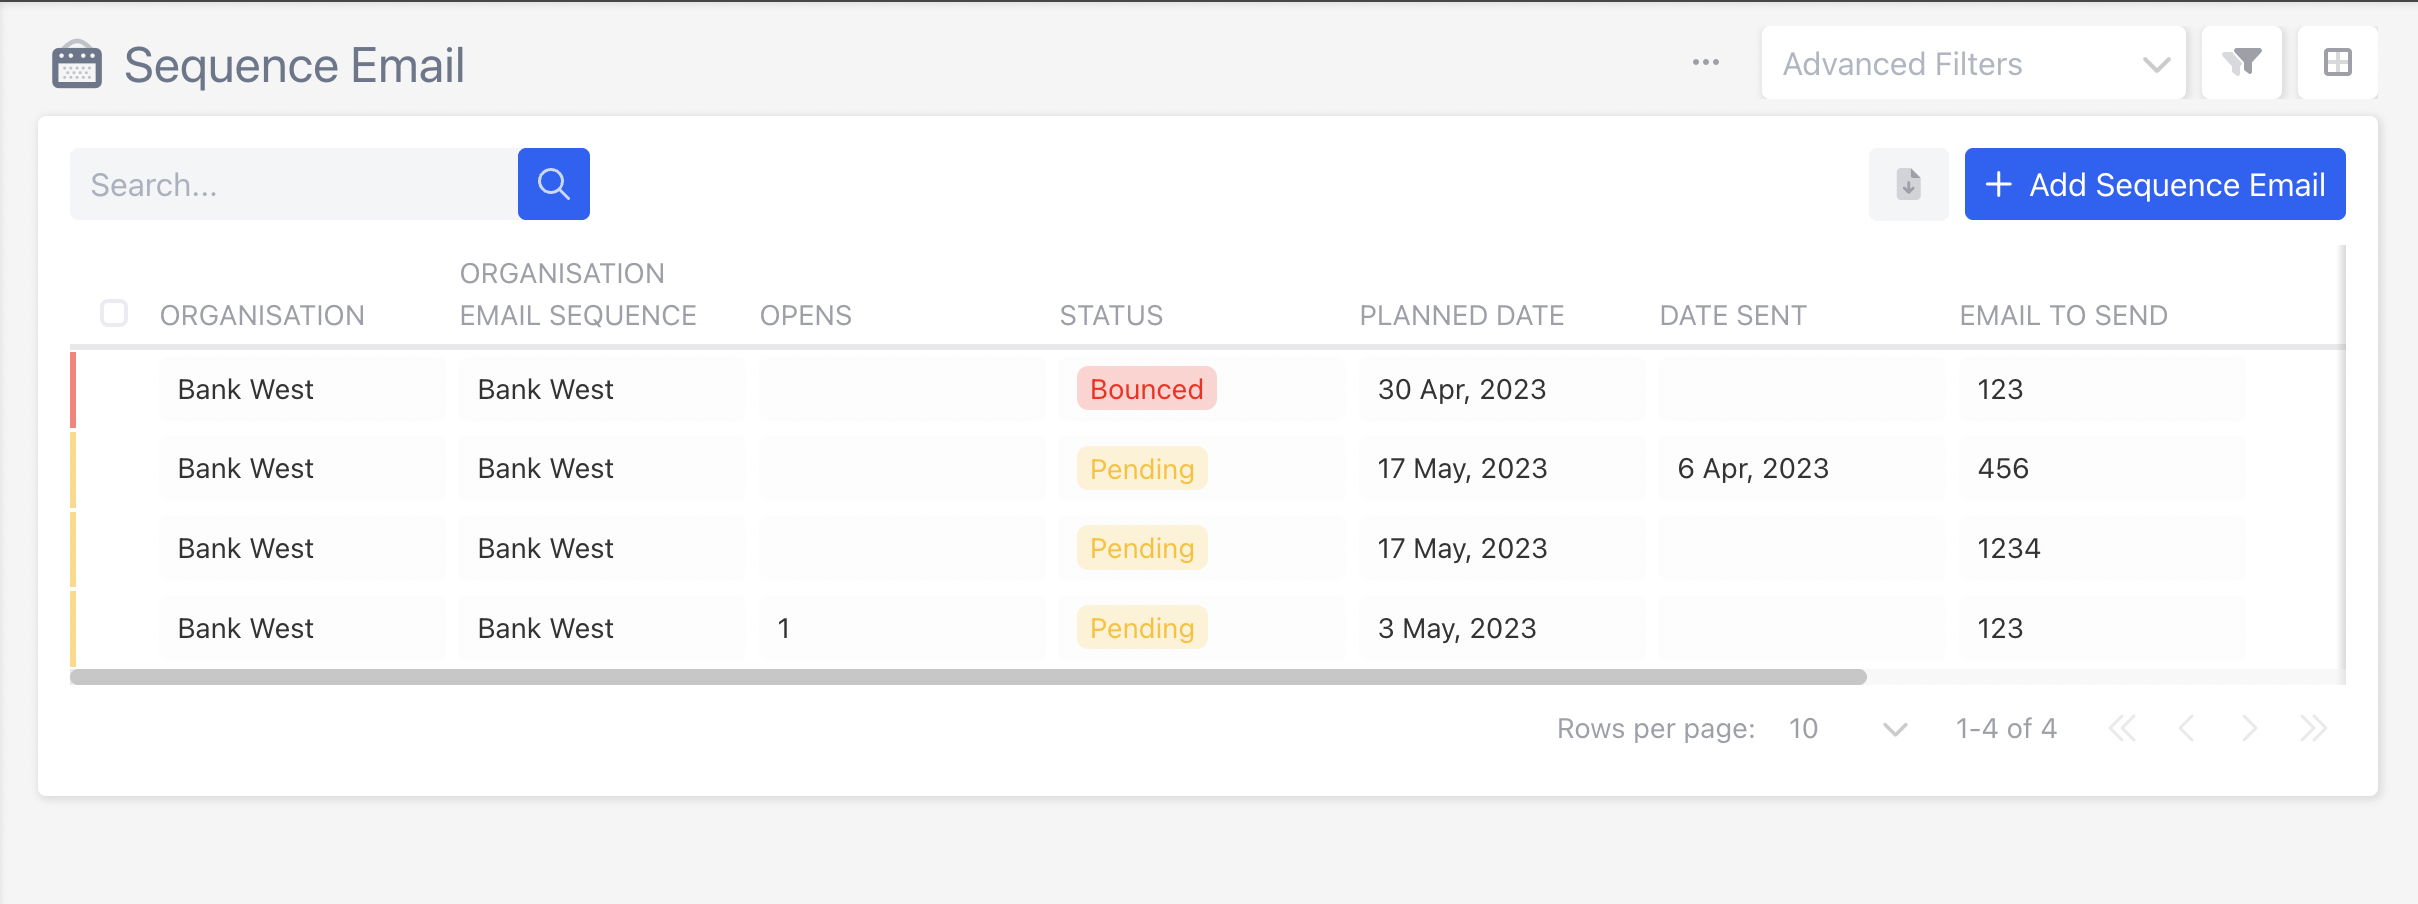Sort by the Opens column header
2418x904 pixels.
pos(805,315)
